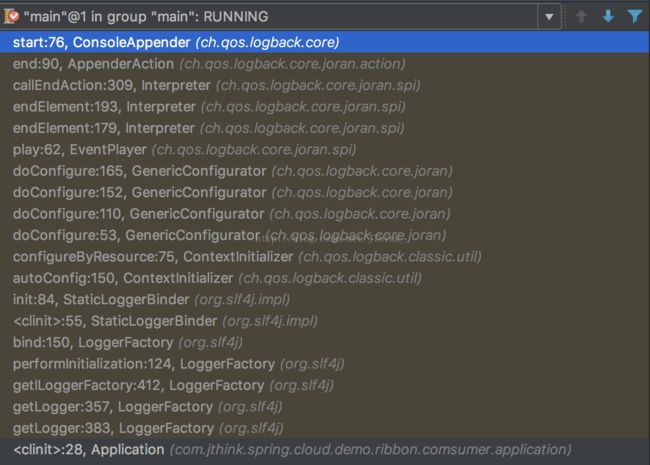Open the thread selector dropdown arrow
This screenshot has height=465, width=650.
point(549,17)
